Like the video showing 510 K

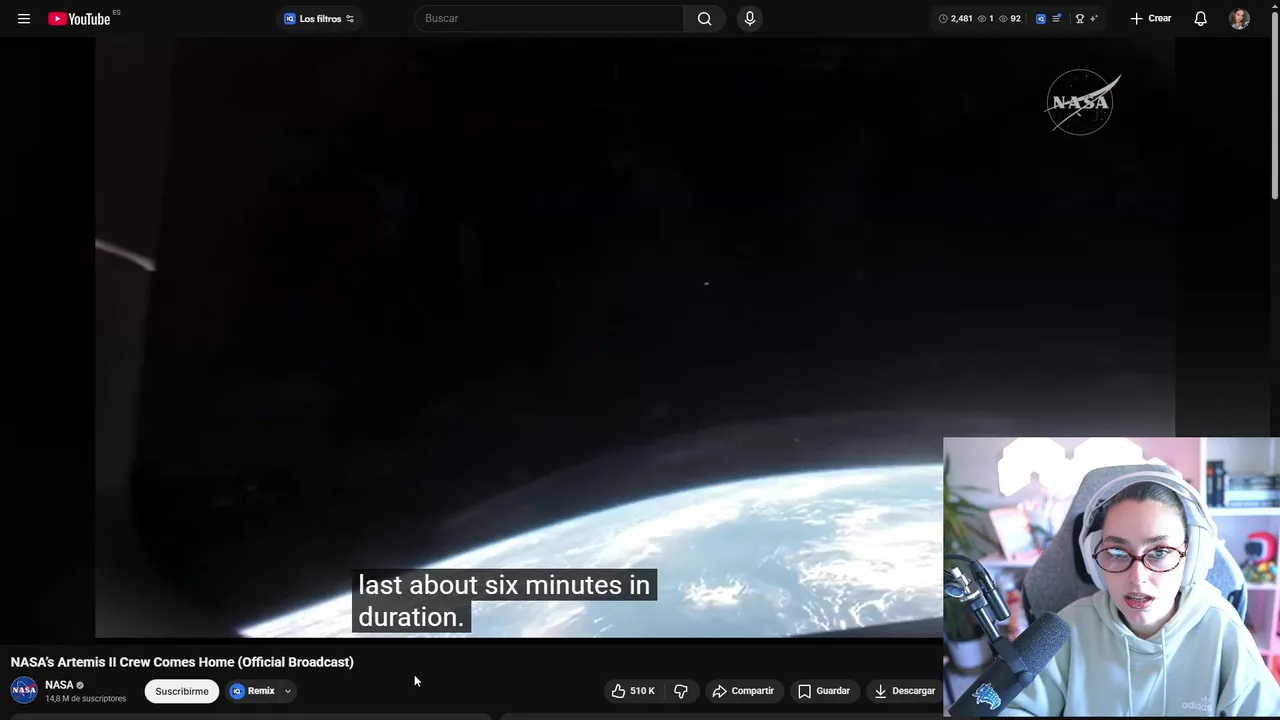[x=633, y=691]
